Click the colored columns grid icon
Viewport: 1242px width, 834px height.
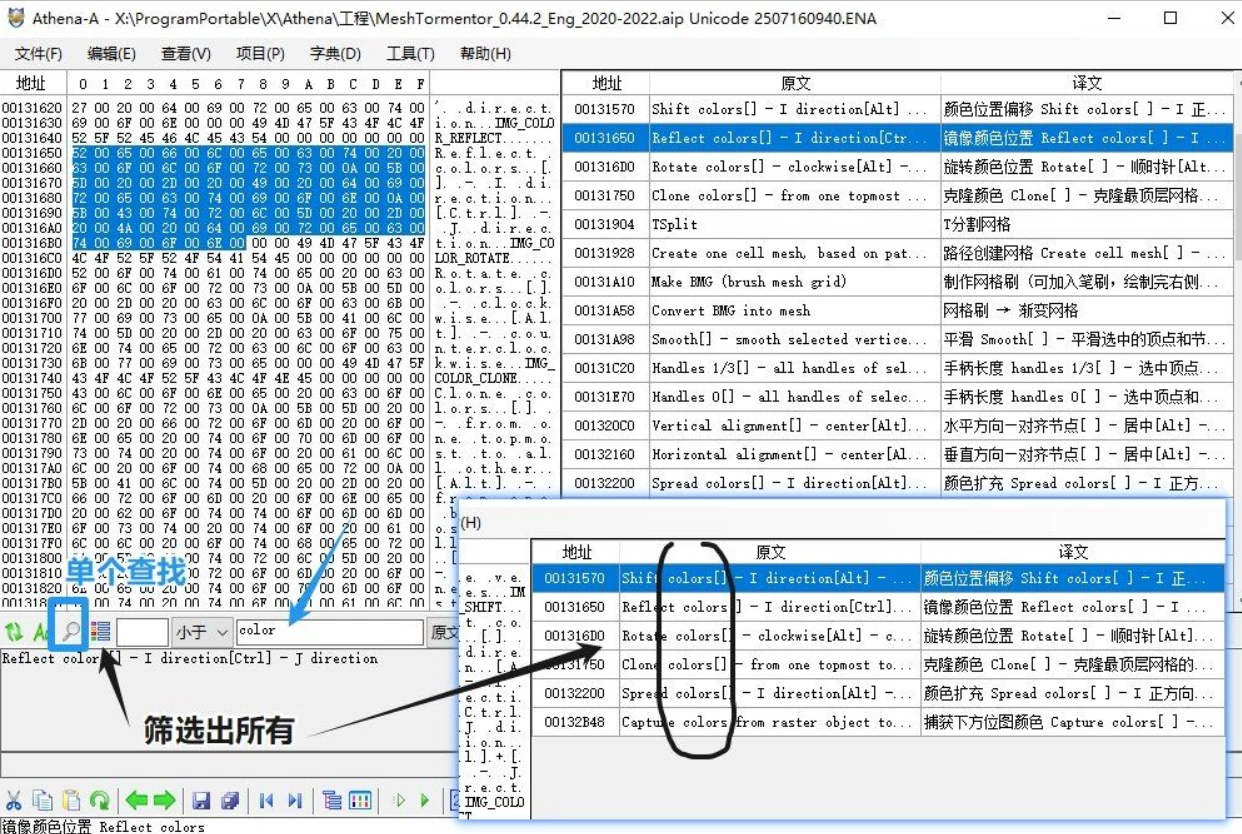360,800
